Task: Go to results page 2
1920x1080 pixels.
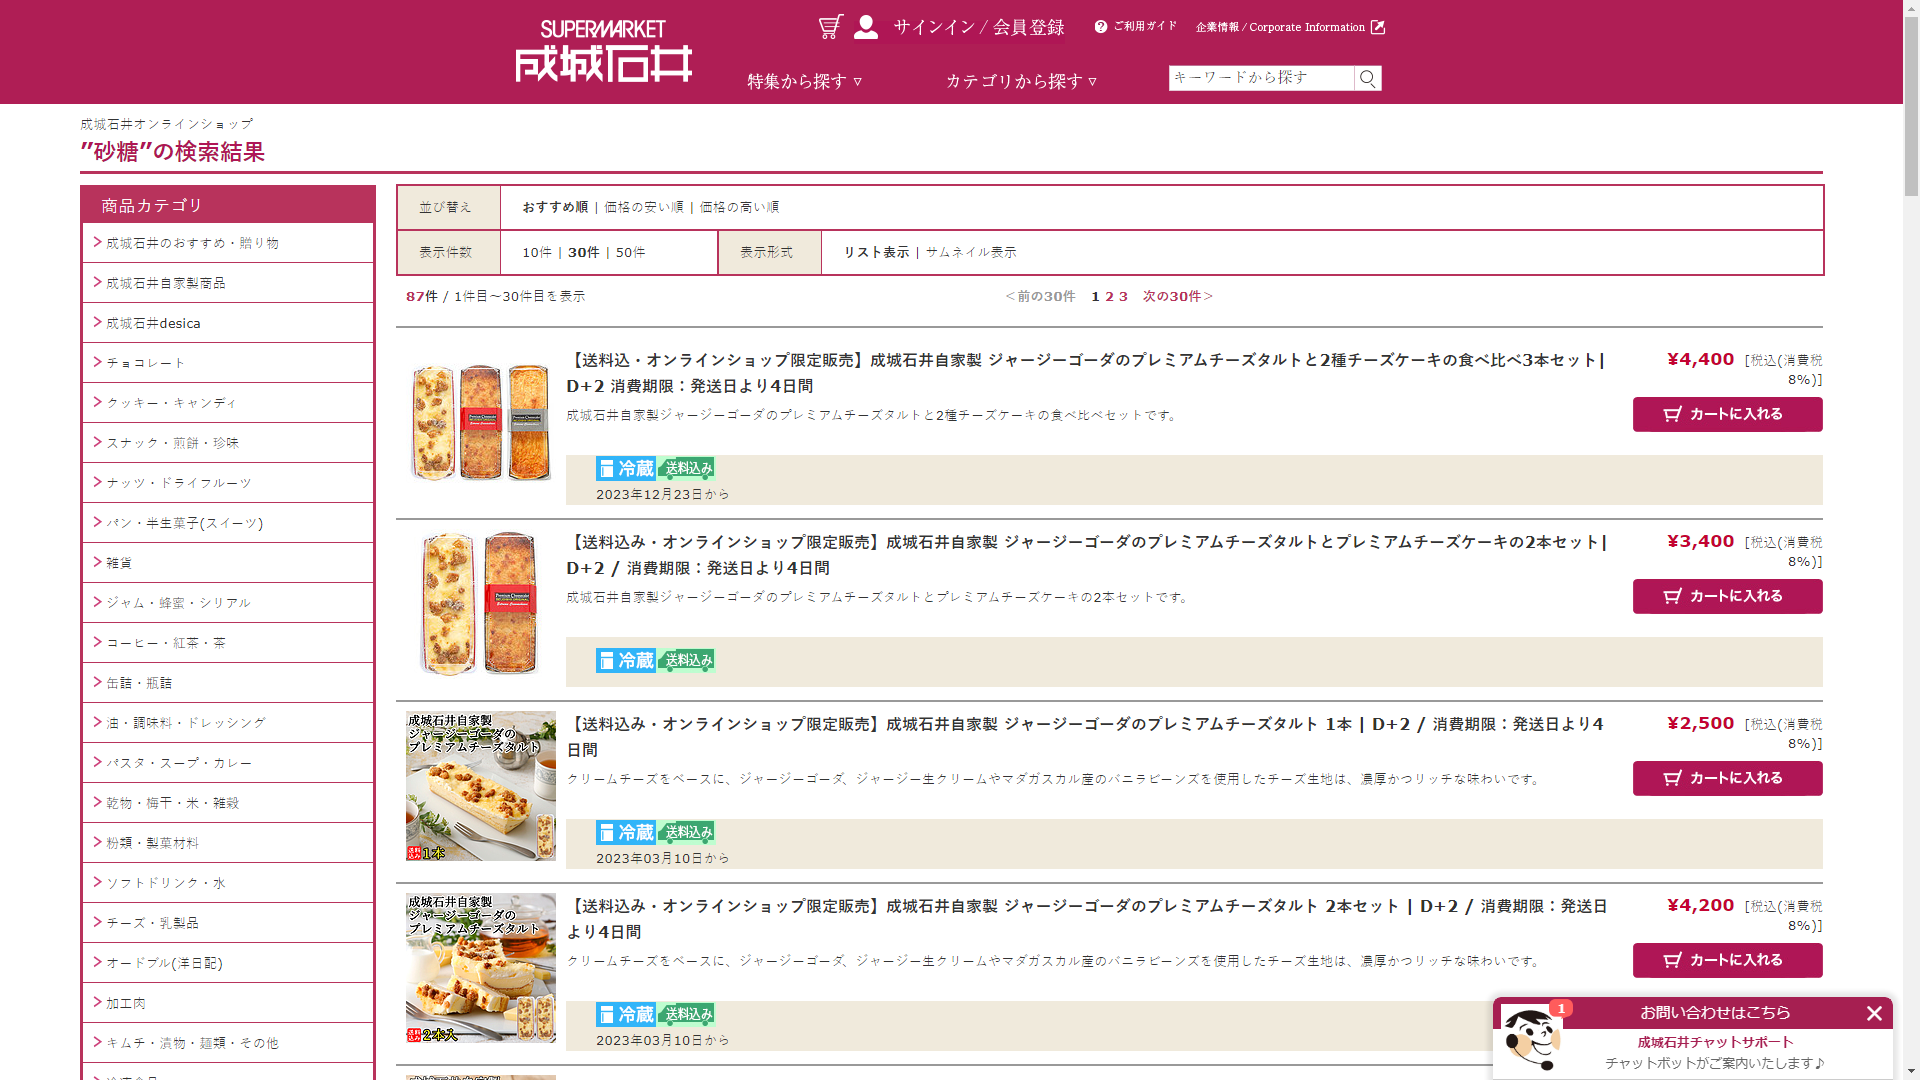Action: coord(1109,297)
